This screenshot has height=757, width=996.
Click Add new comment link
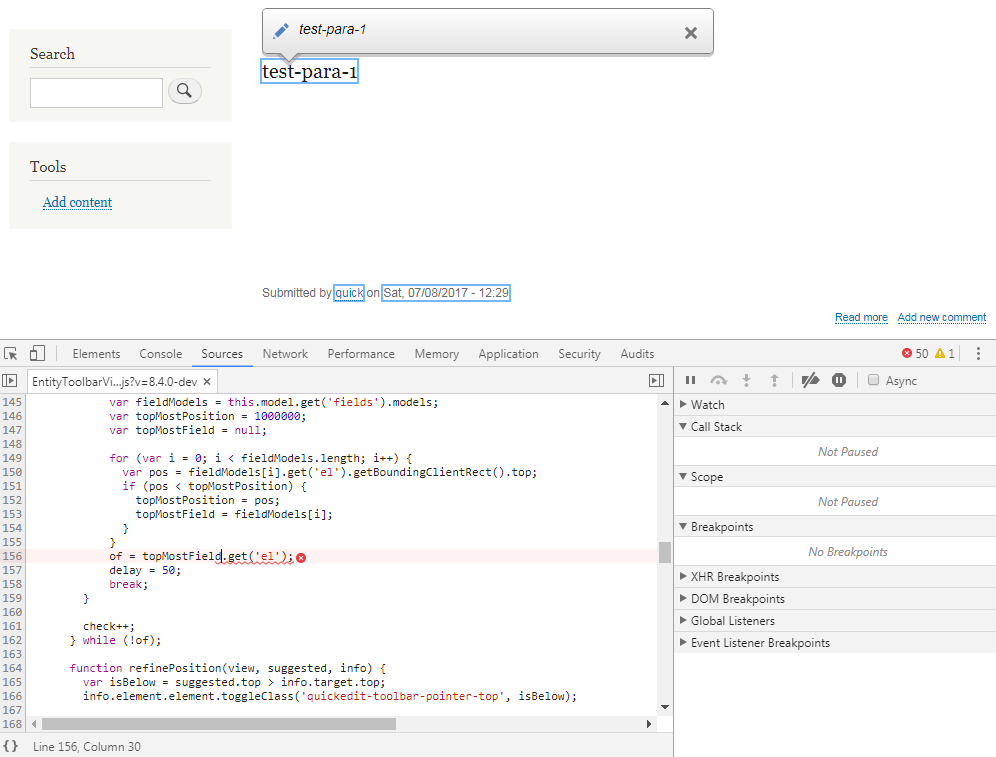click(x=942, y=318)
